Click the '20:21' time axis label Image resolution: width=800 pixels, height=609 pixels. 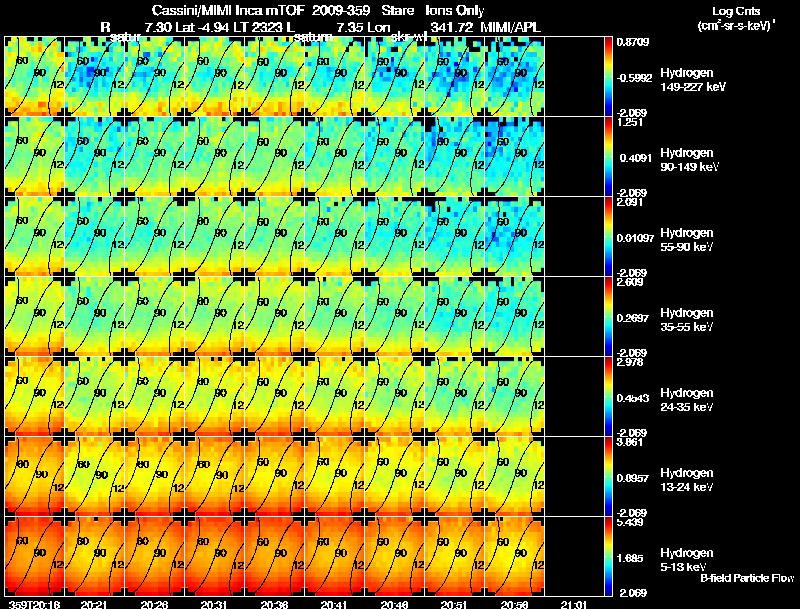coord(94,604)
